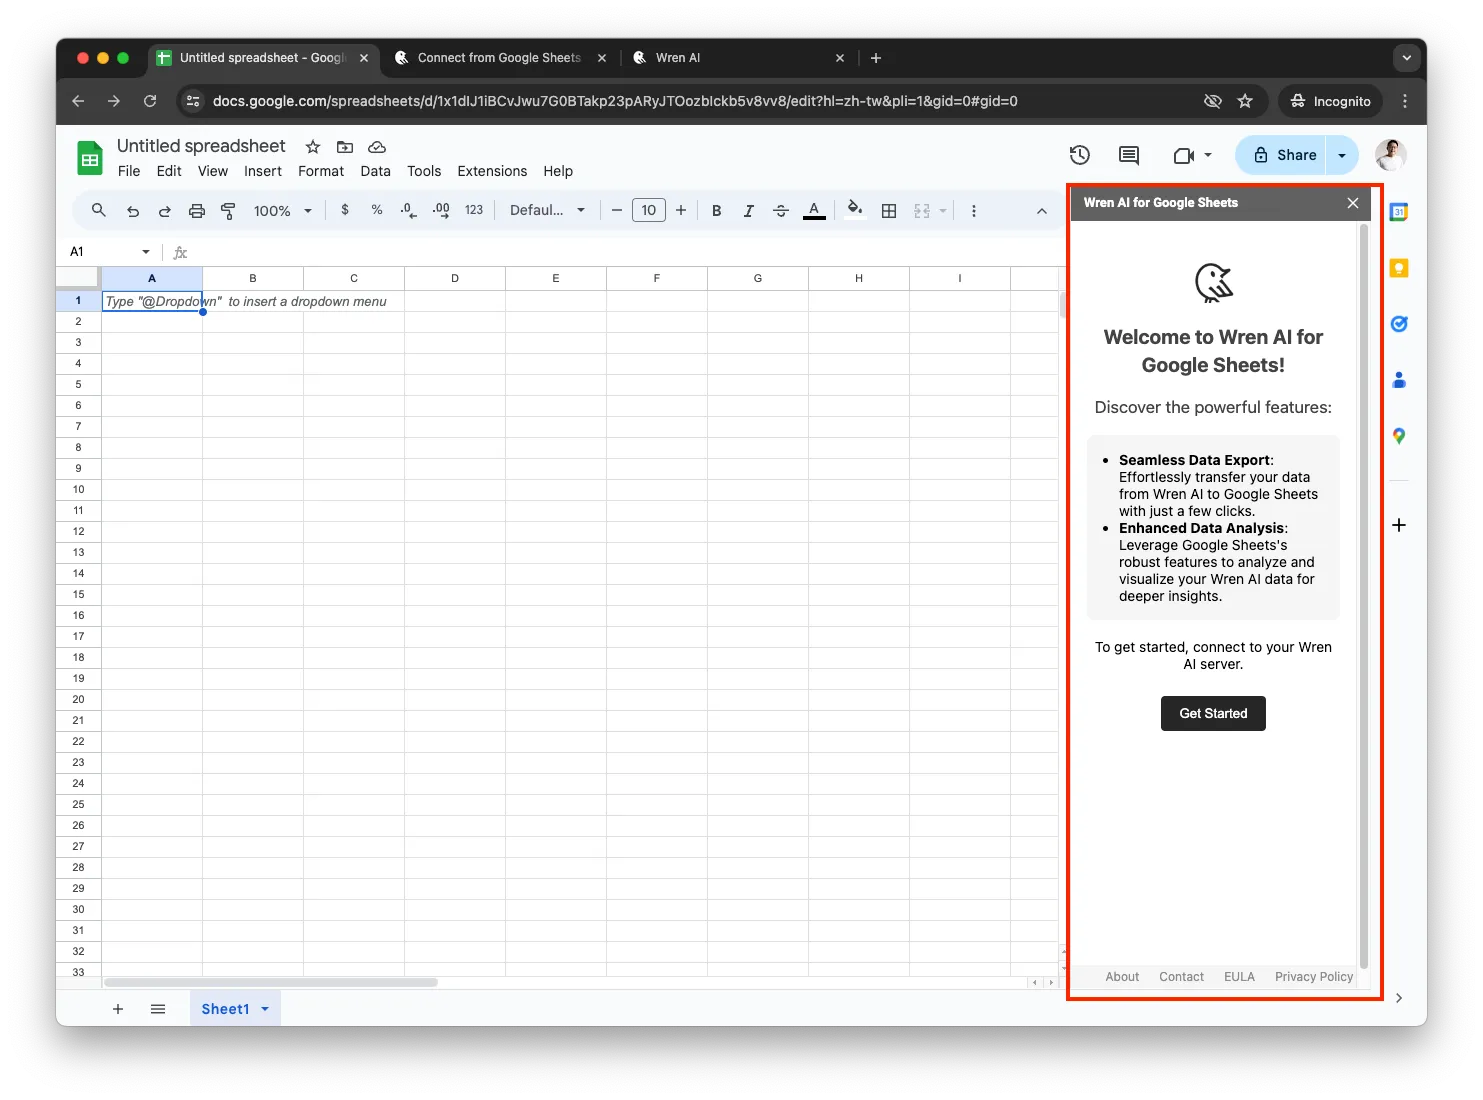Image resolution: width=1483 pixels, height=1100 pixels.
Task: Open the About link in sidebar
Action: coord(1122,977)
